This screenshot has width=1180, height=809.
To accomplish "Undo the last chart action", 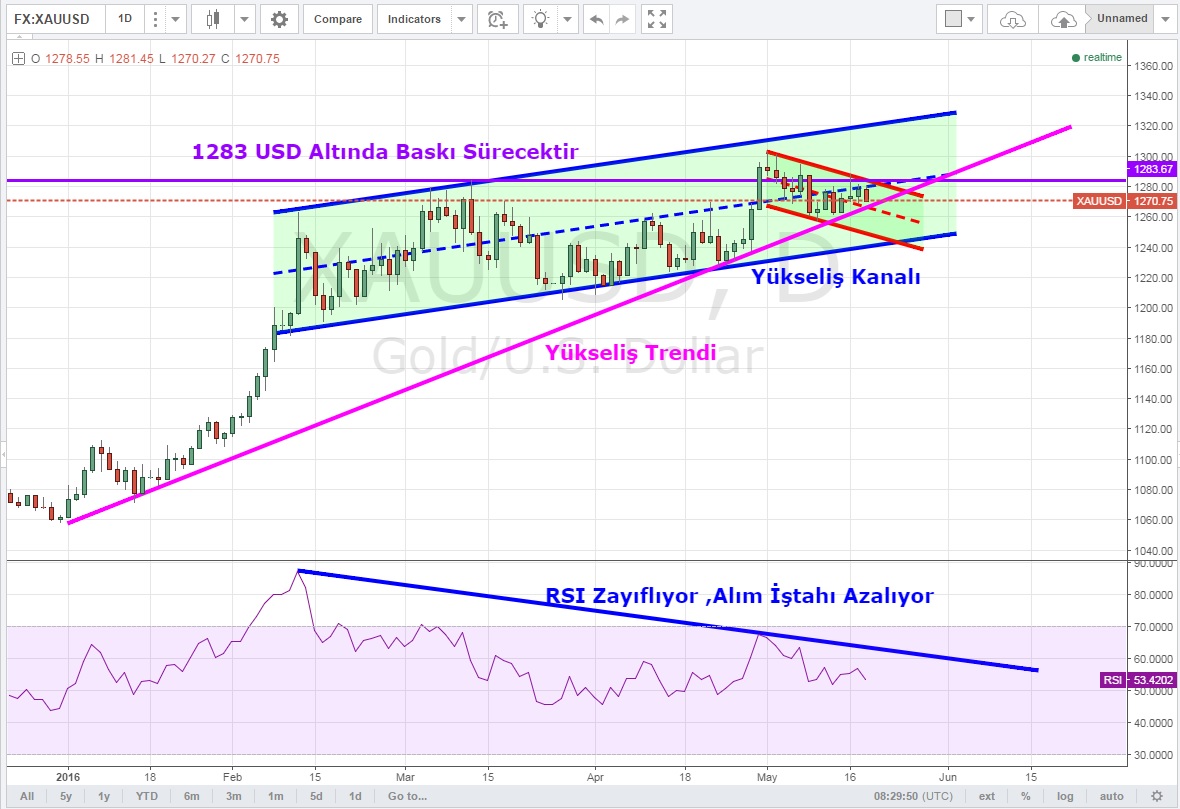I will click(x=597, y=19).
